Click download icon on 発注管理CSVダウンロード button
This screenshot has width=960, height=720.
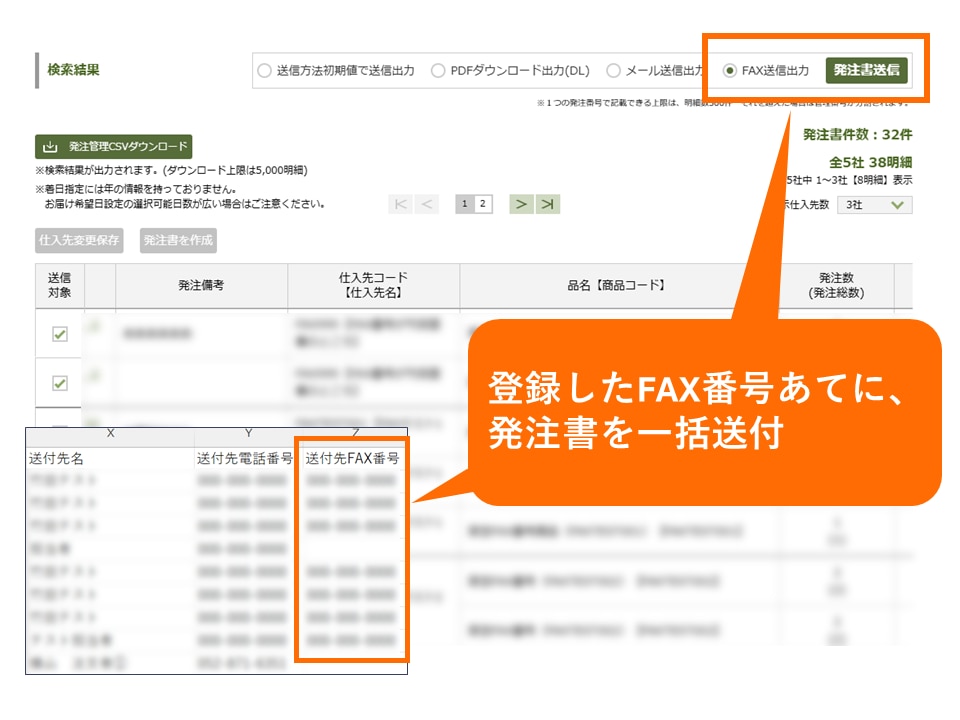[x=51, y=147]
